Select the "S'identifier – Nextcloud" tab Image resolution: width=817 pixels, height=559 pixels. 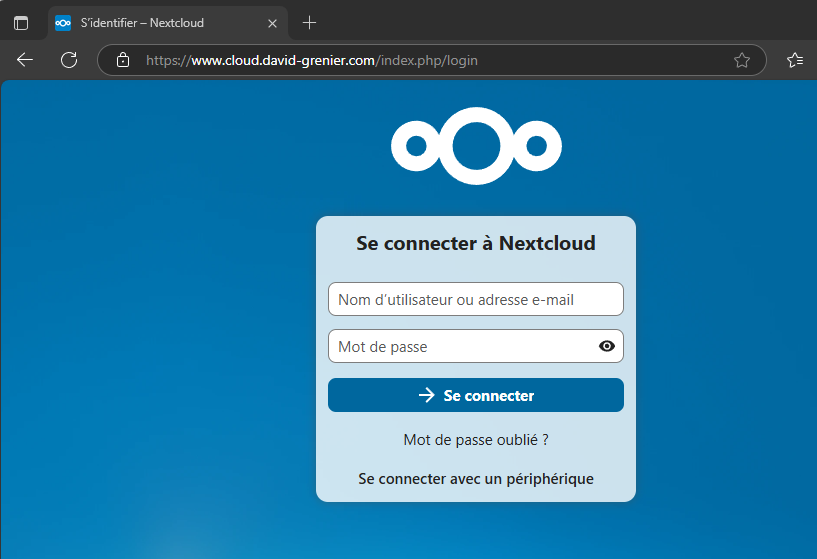click(x=150, y=23)
